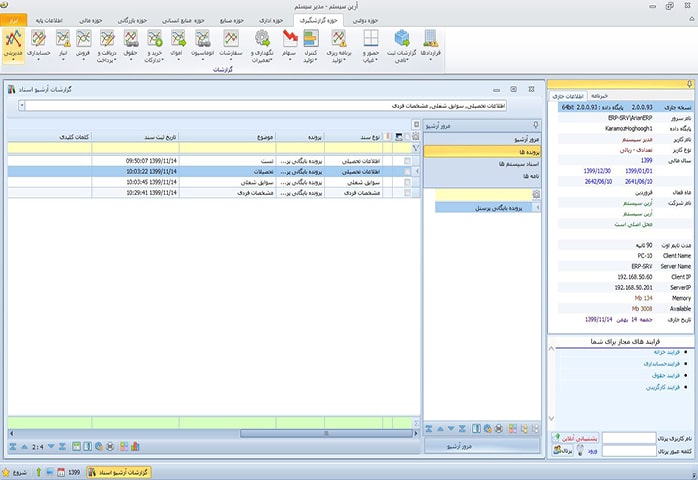The image size is (698, 480).
Task: Tick the checkbox of the سوابق شغلی row
Action: coord(407,183)
